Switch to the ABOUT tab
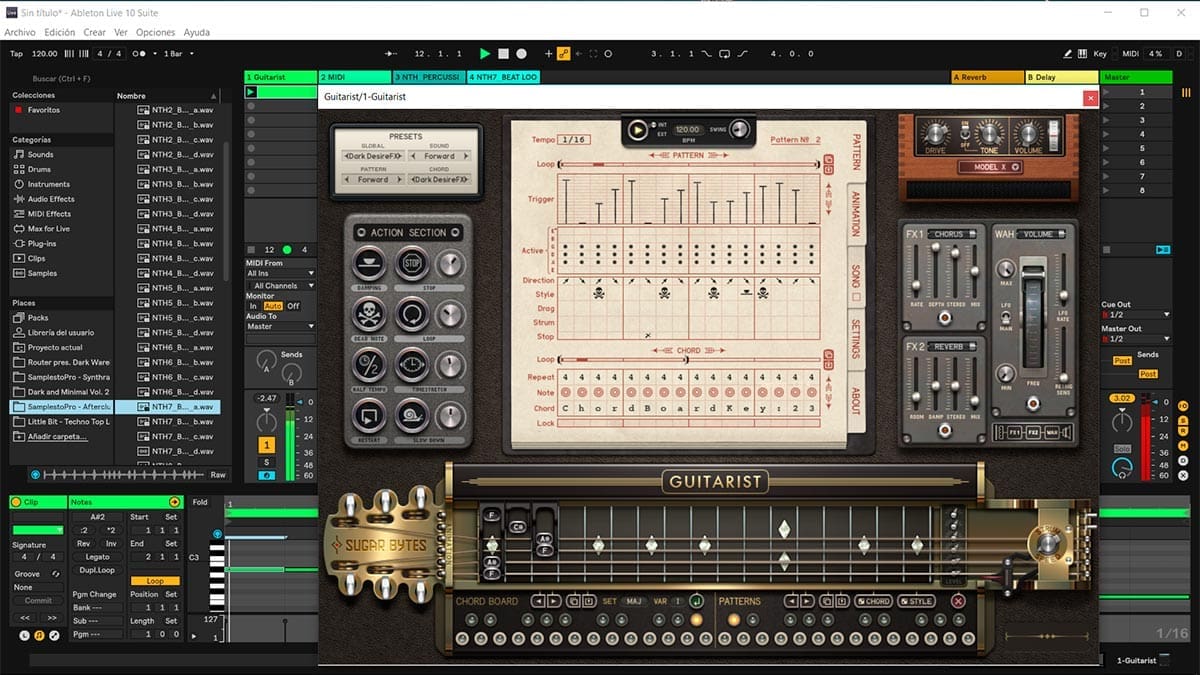This screenshot has width=1200, height=675. [x=856, y=401]
